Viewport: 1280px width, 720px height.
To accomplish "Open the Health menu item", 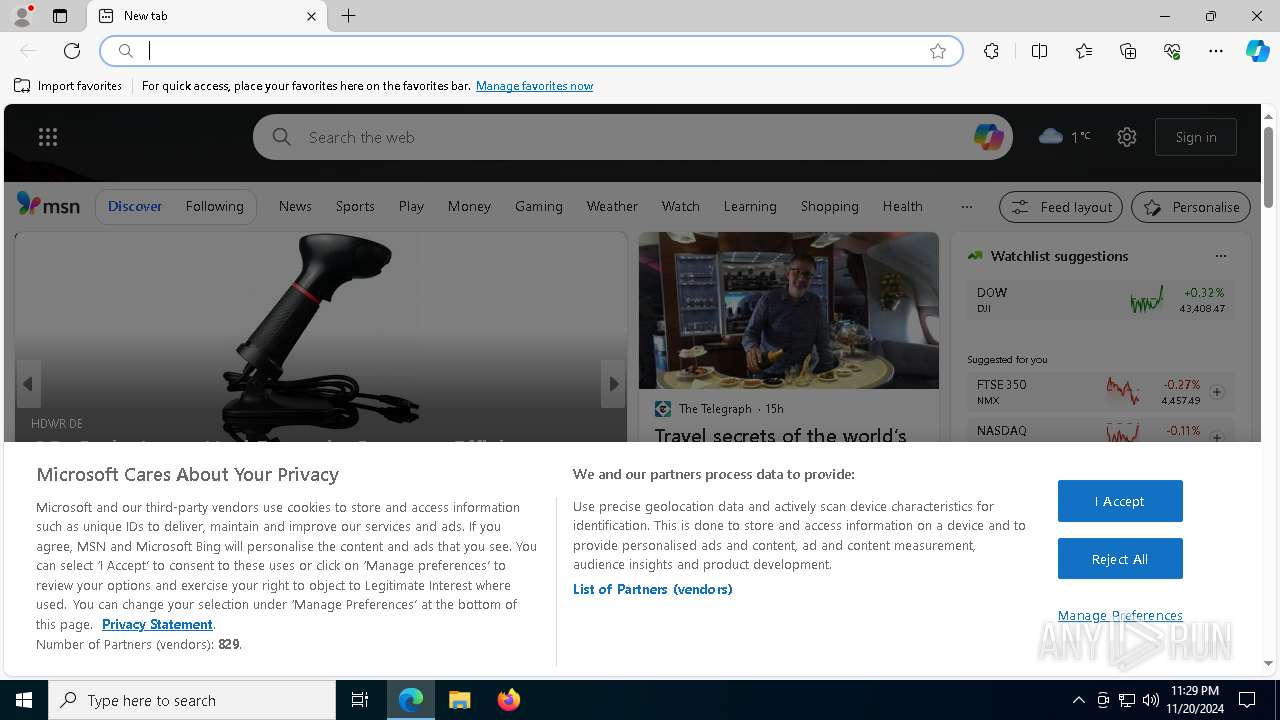I will click(x=902, y=206).
